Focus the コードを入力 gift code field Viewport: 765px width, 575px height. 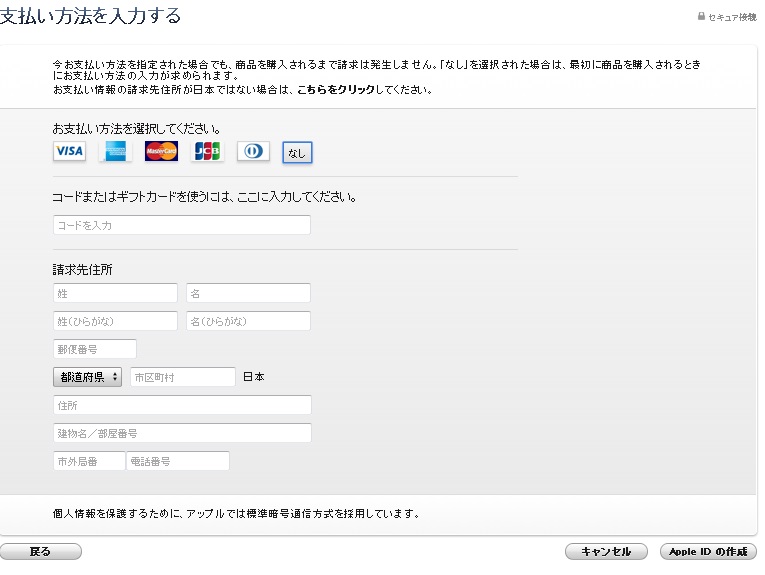pyautogui.click(x=181, y=225)
